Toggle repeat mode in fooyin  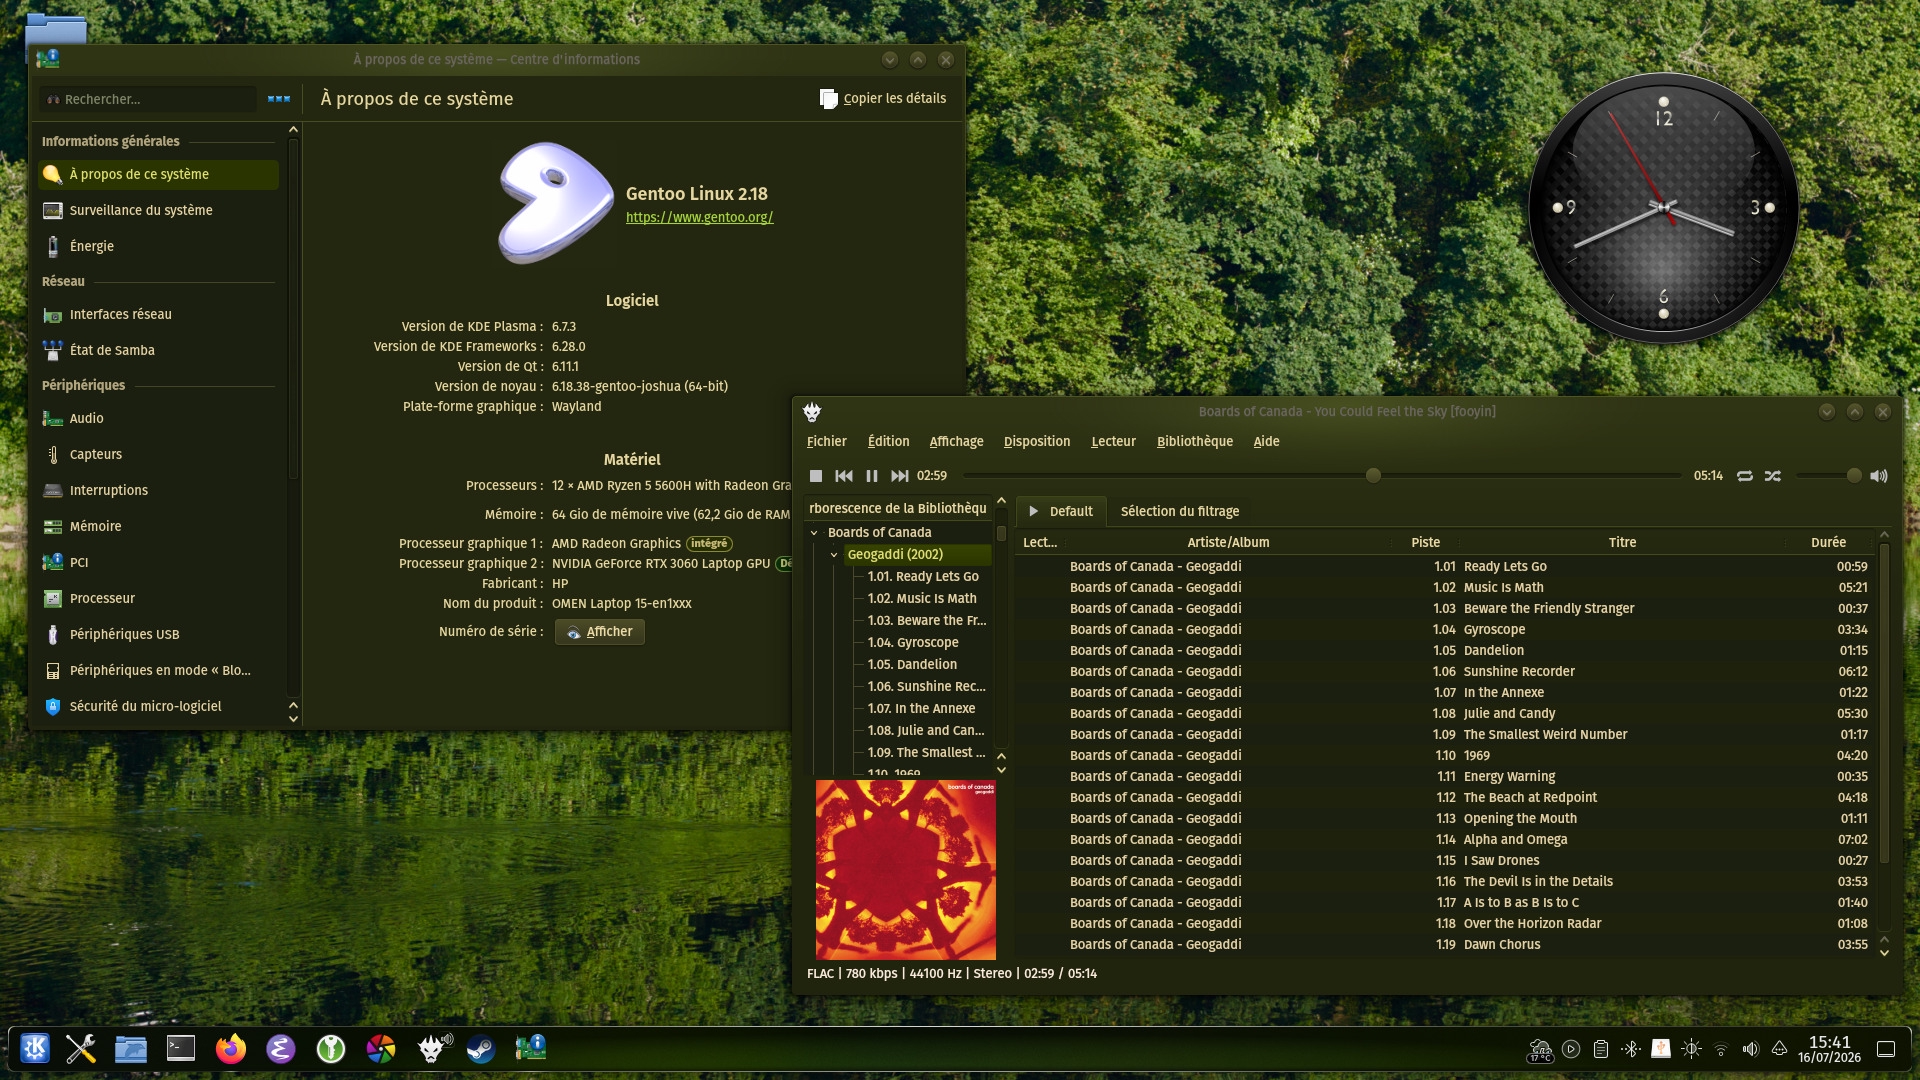(1745, 476)
